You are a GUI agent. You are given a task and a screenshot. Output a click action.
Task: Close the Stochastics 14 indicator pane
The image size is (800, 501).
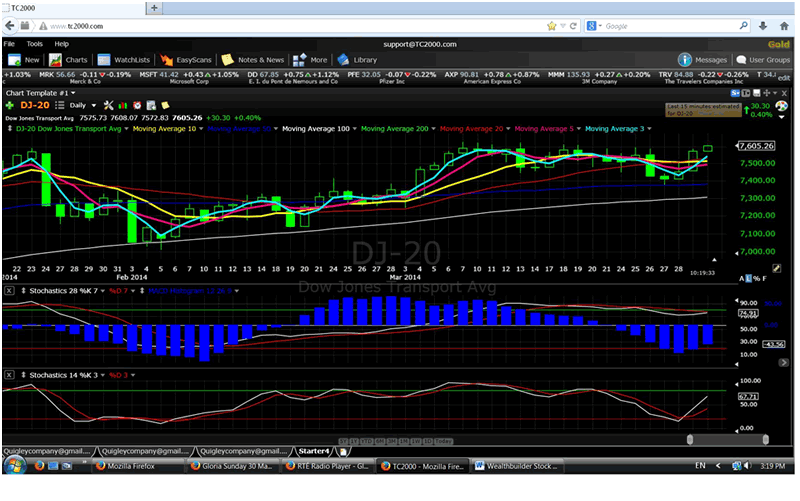tap(9, 373)
